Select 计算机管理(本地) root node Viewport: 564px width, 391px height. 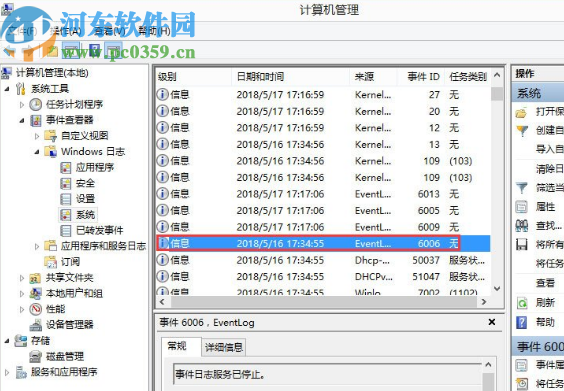click(52, 73)
